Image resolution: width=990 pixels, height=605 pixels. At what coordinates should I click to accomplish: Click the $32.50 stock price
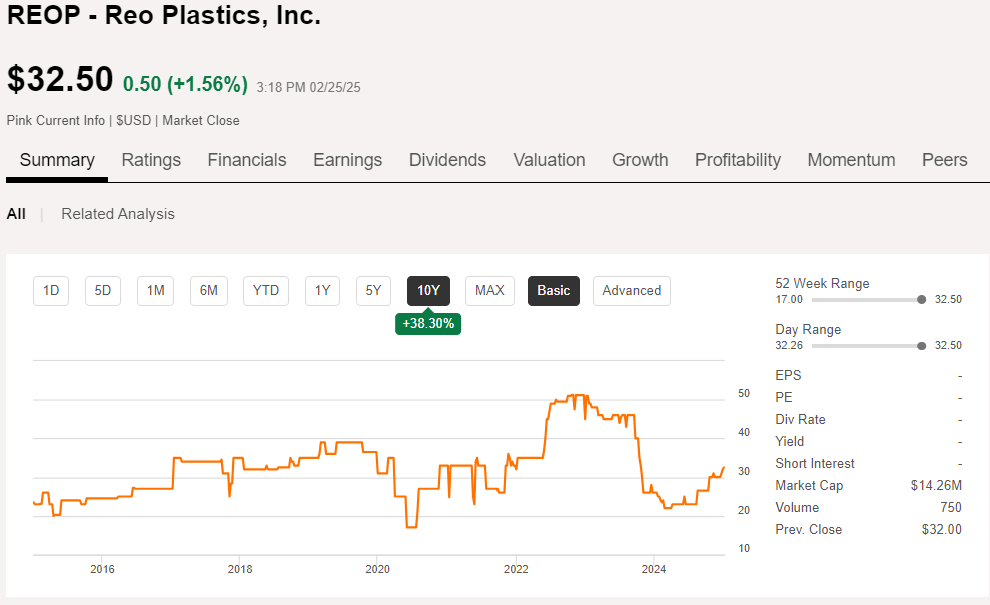(x=60, y=80)
